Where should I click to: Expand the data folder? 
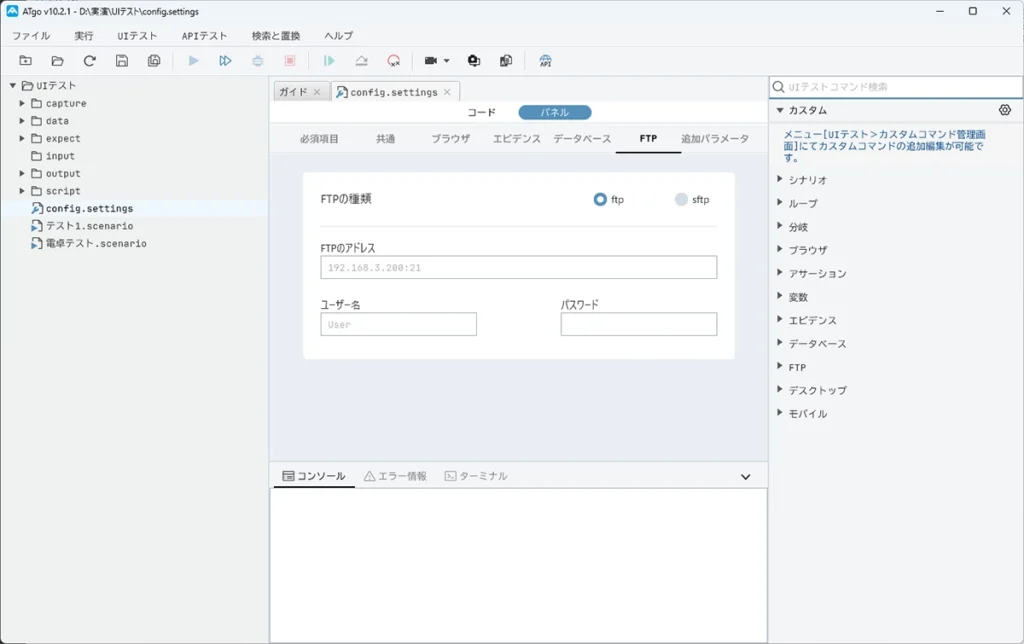[22, 121]
